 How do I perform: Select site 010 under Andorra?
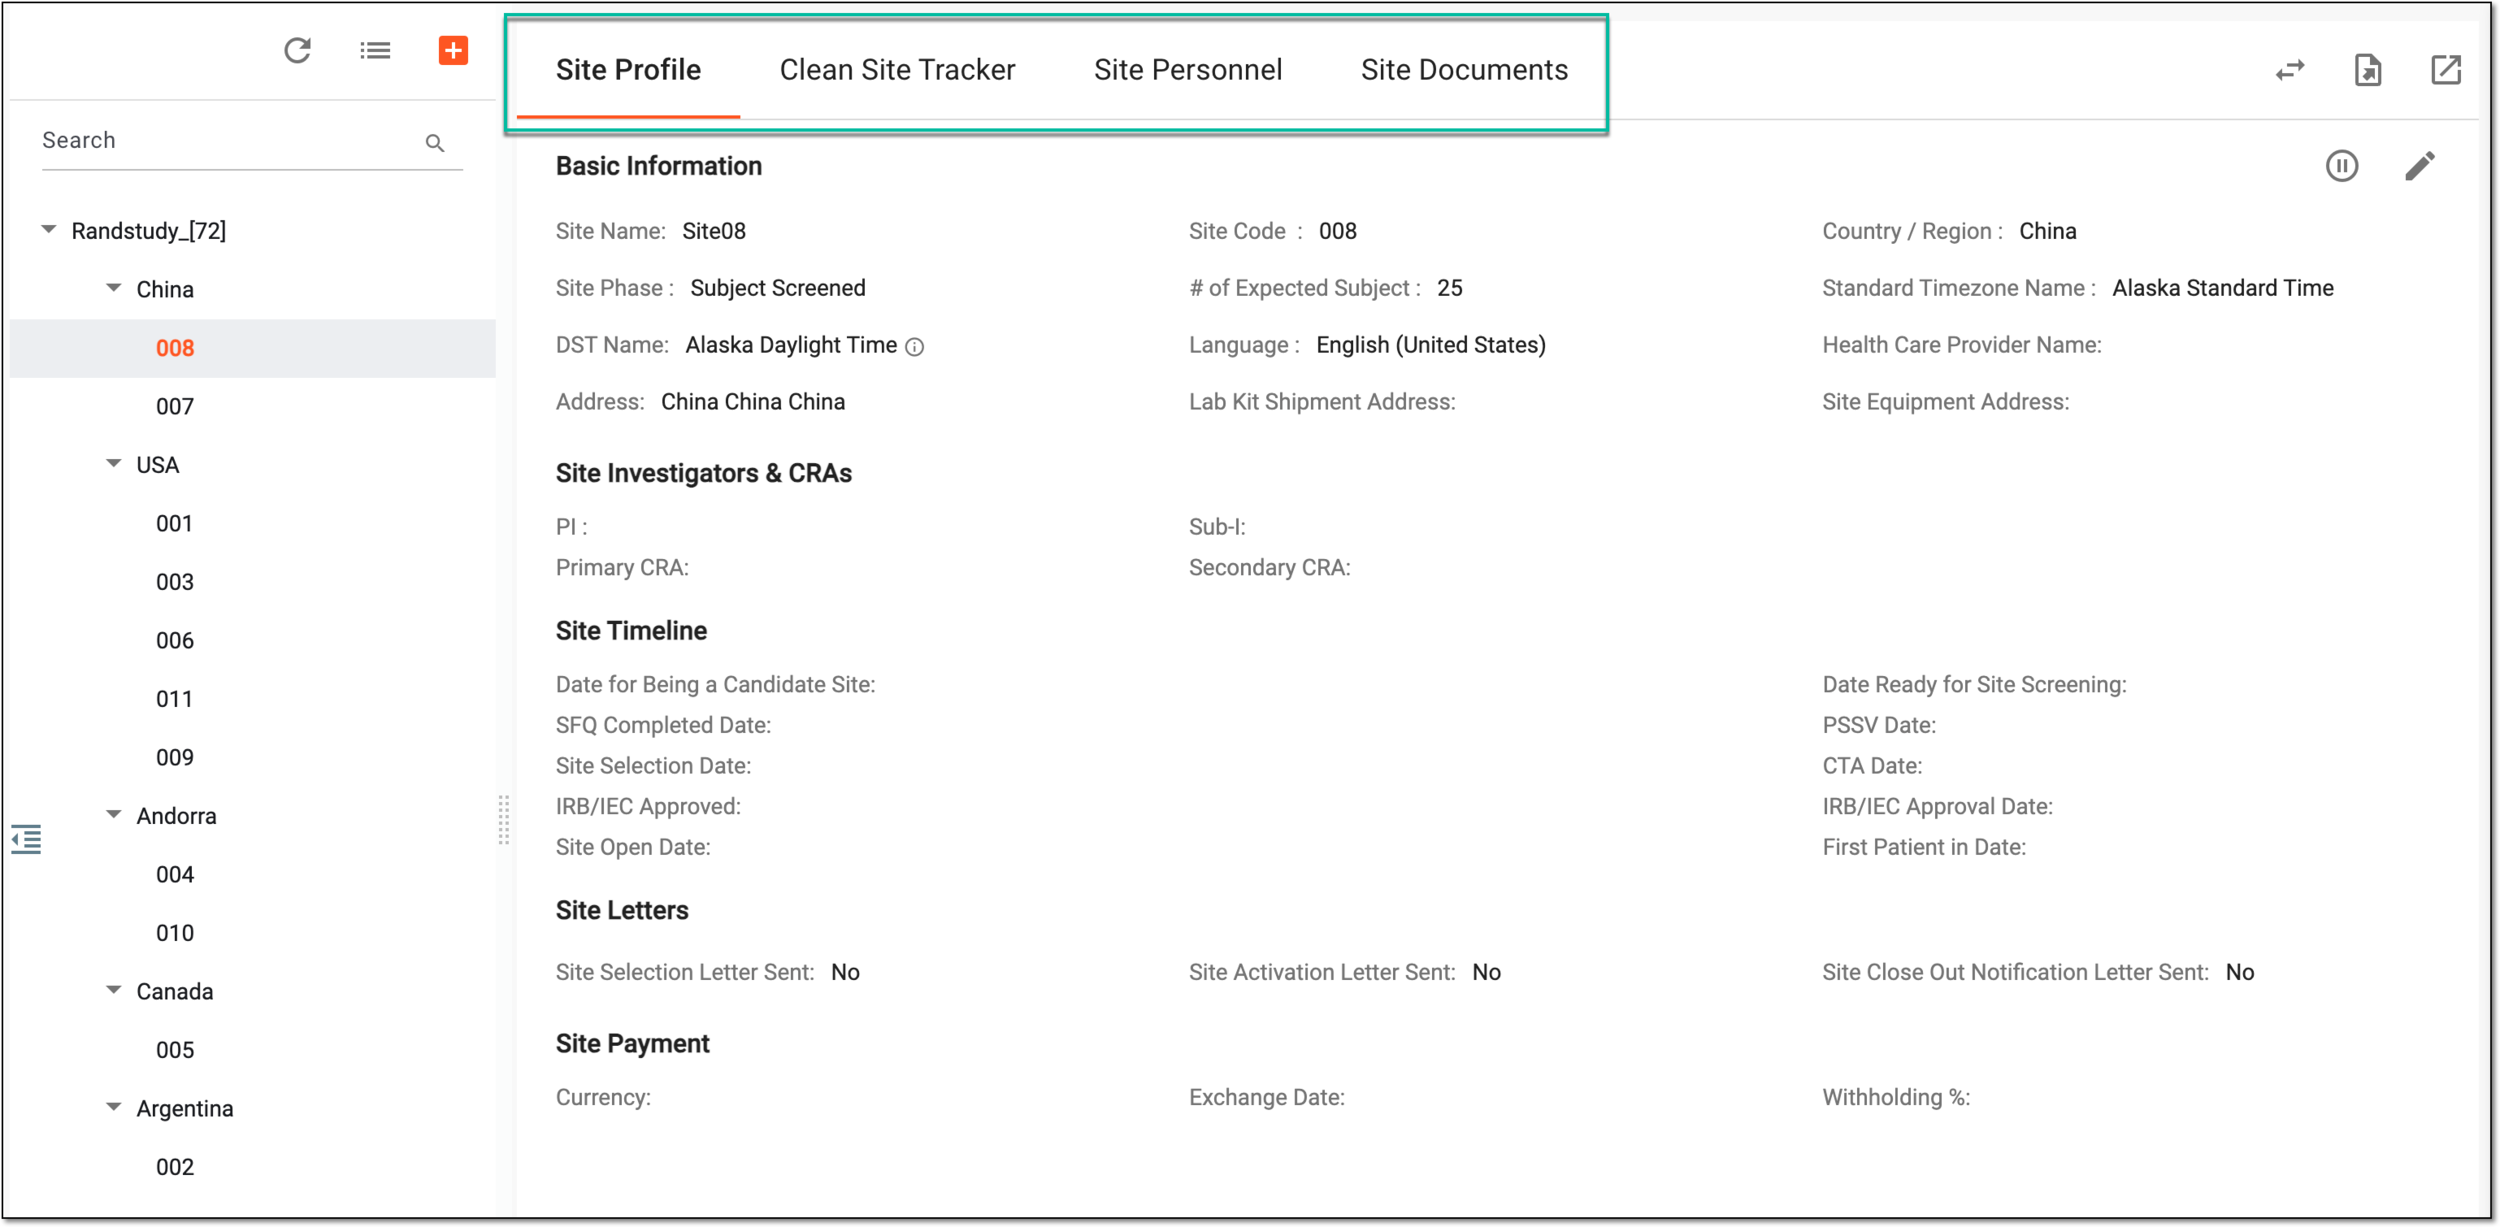(x=175, y=933)
